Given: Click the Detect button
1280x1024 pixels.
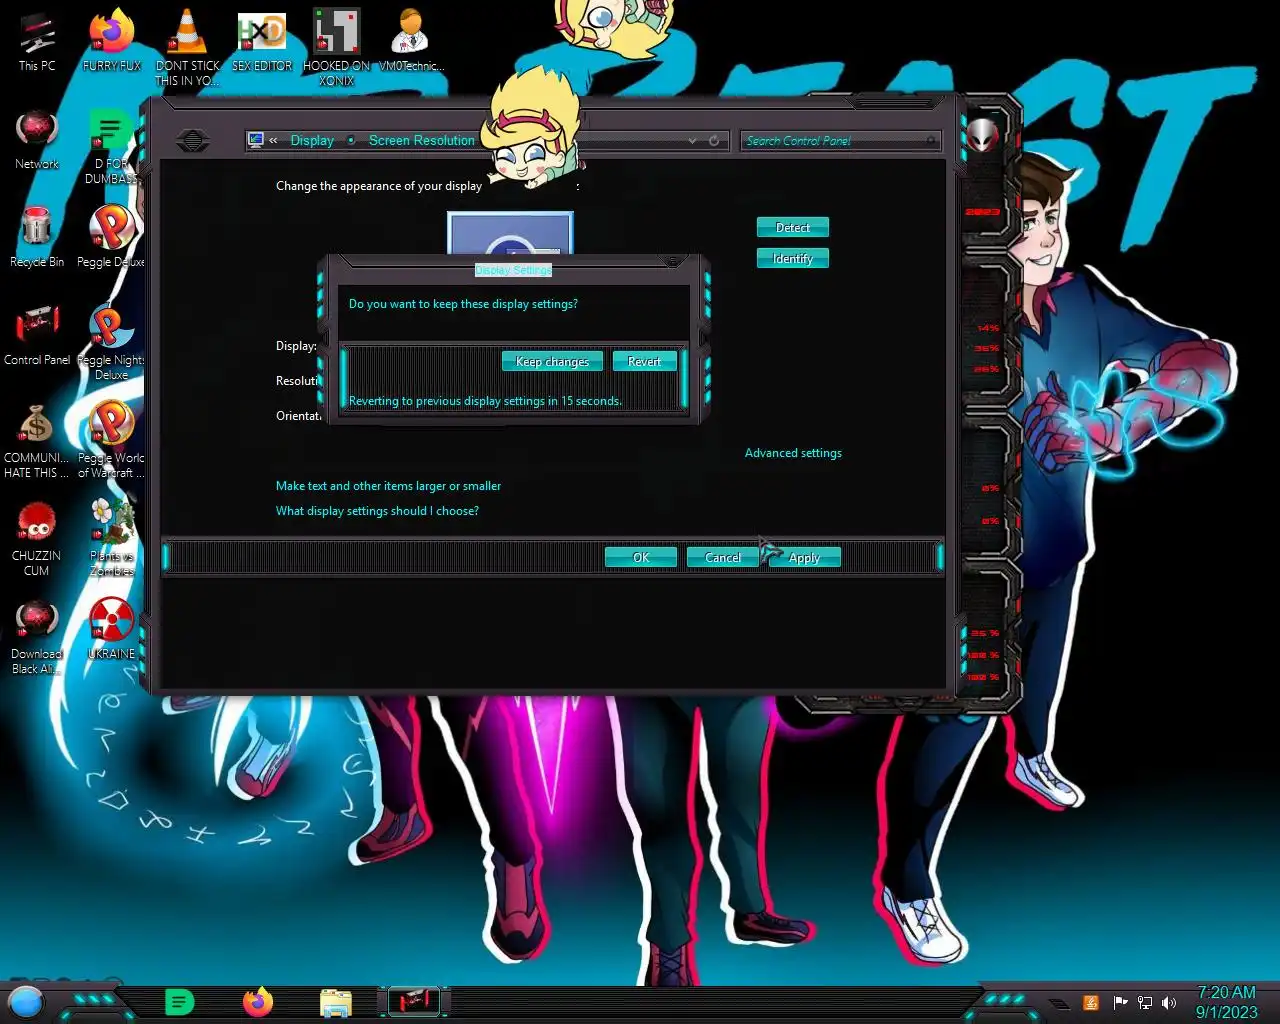Looking at the screenshot, I should [793, 228].
